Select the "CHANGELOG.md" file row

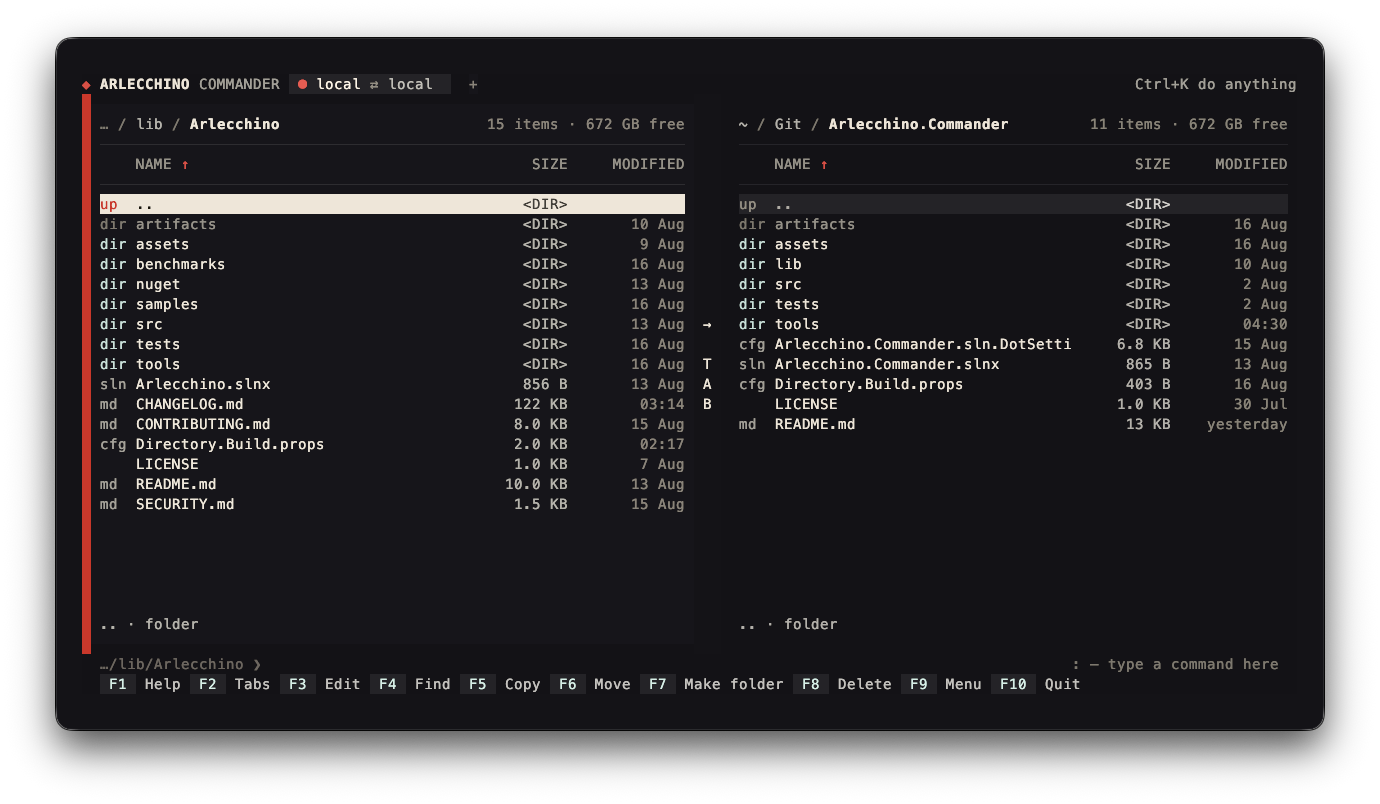392,404
